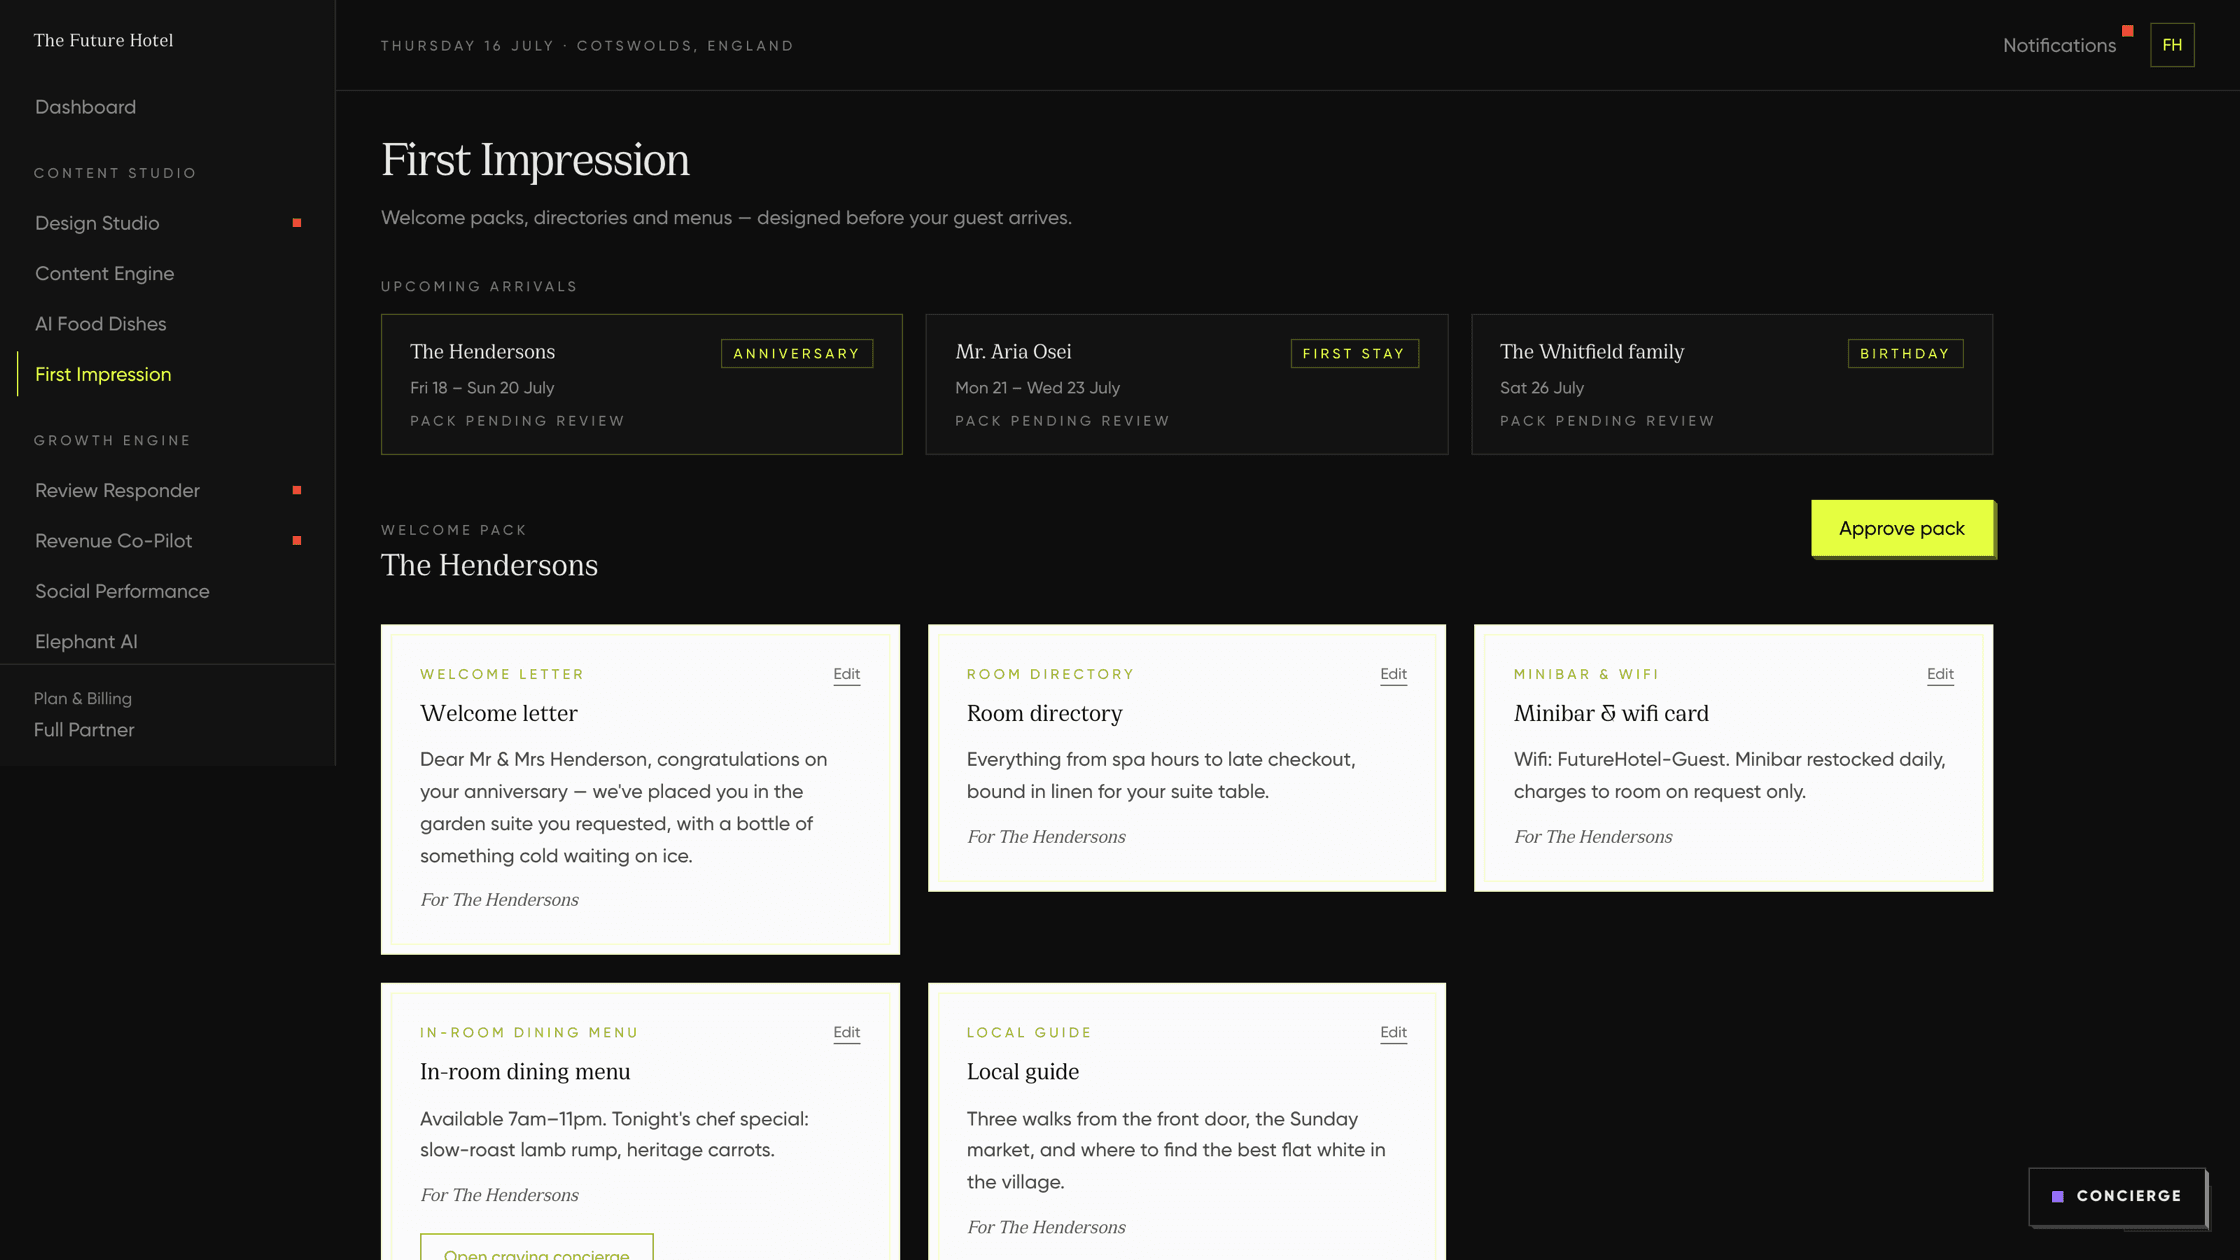The image size is (2240, 1260).
Task: Open Social Performance section
Action: click(x=122, y=591)
